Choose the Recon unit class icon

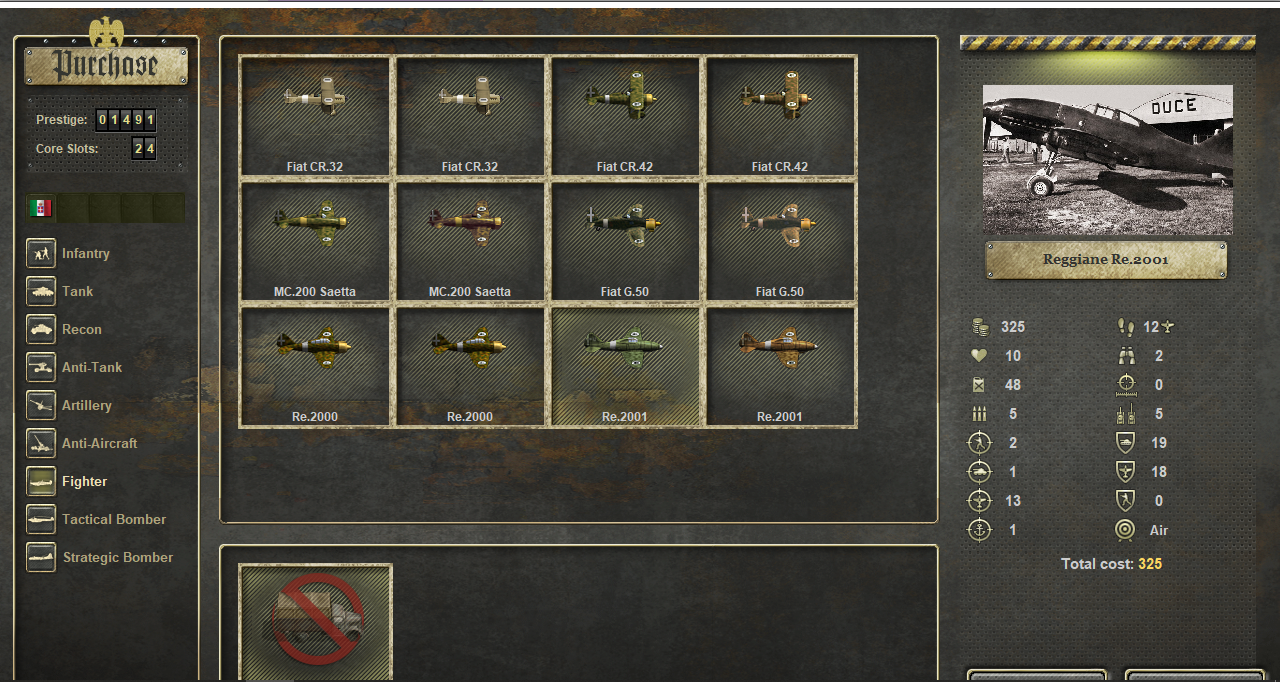41,329
